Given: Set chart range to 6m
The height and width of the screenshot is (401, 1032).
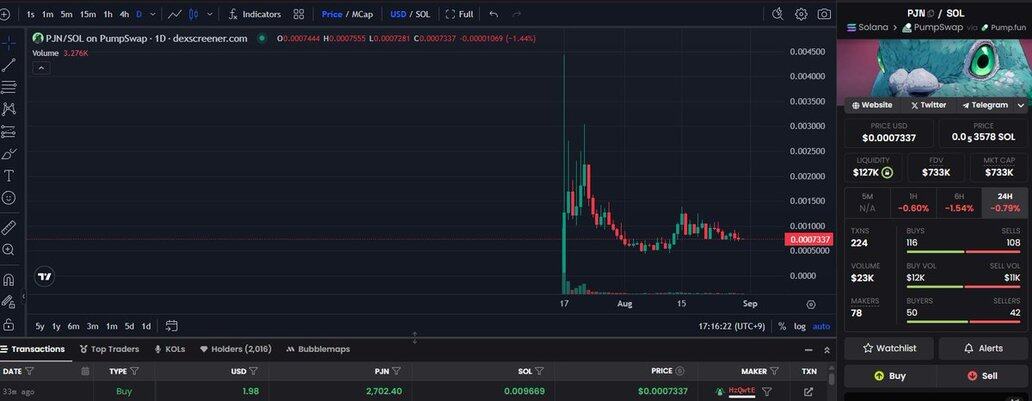Looking at the screenshot, I should point(73,326).
